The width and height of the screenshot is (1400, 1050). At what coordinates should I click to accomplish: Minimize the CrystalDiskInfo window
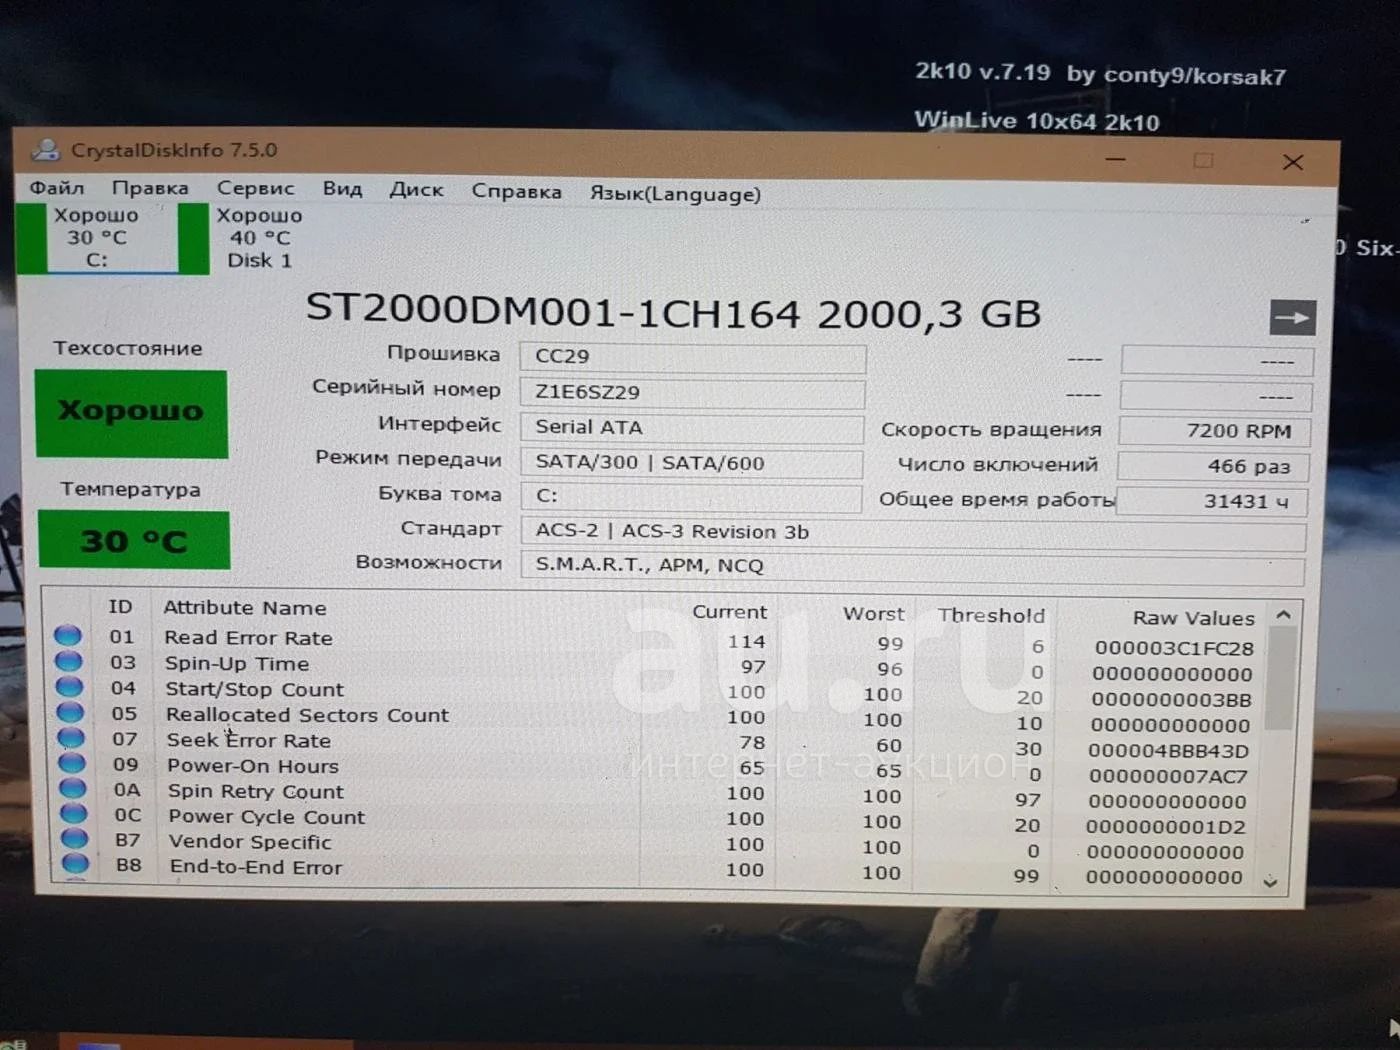tap(1116, 159)
